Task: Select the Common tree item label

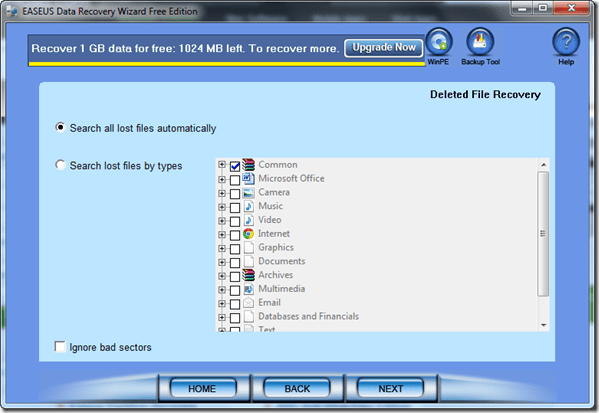Action: click(x=278, y=165)
